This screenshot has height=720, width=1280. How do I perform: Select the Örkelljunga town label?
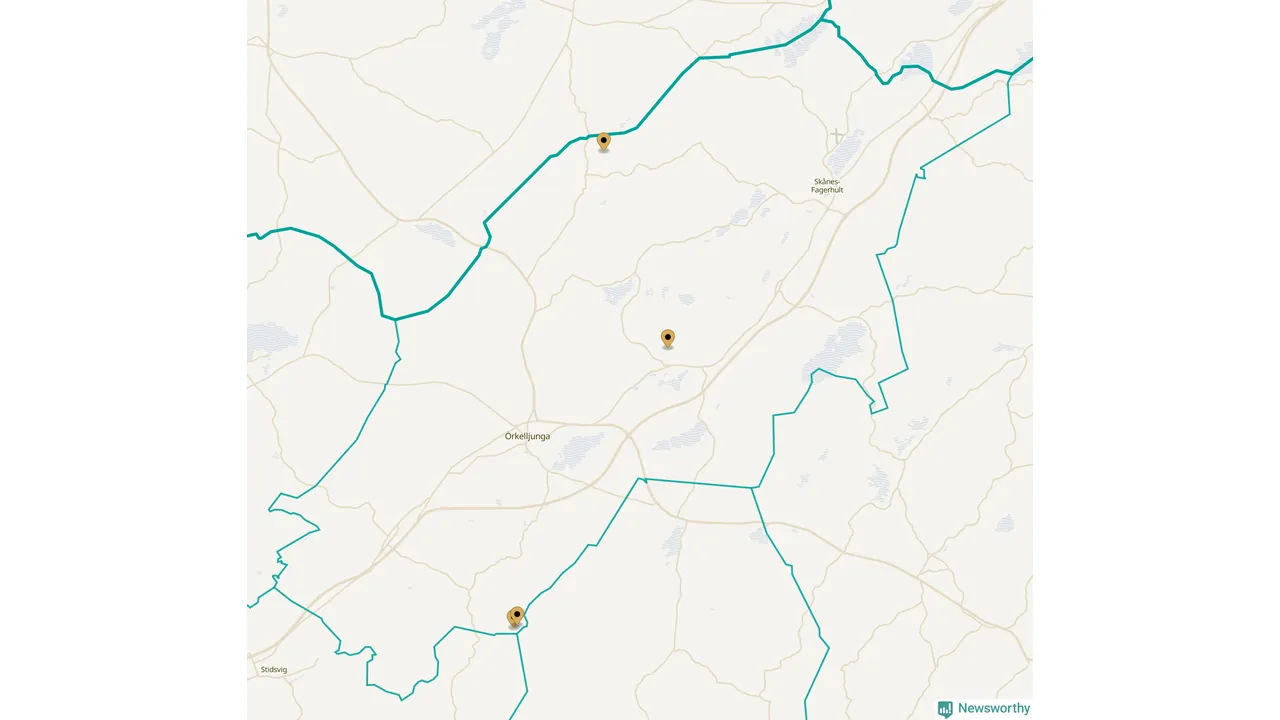pos(527,437)
